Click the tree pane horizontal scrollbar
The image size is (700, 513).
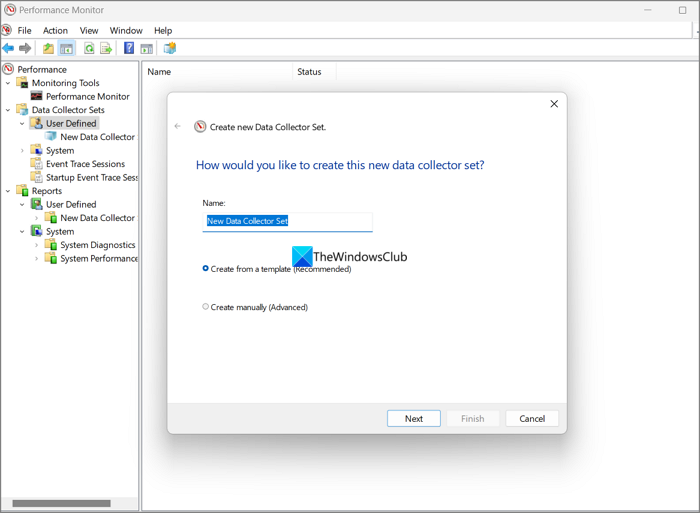pyautogui.click(x=61, y=503)
